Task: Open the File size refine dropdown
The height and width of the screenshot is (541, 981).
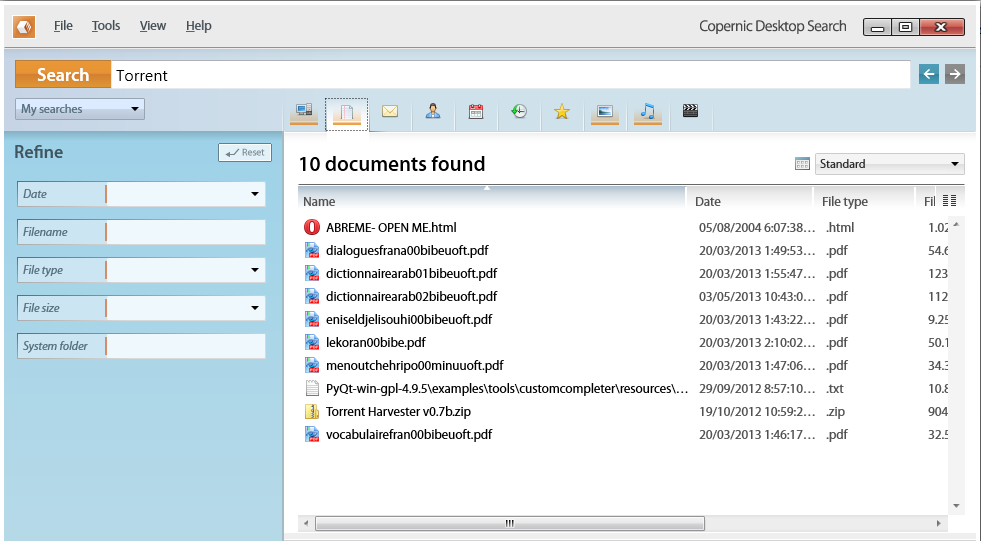Action: coord(255,308)
